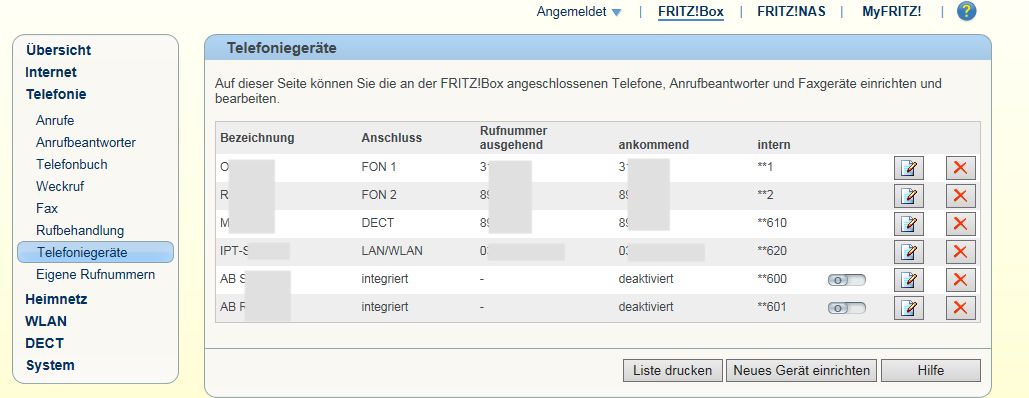The width and height of the screenshot is (1029, 398).
Task: Edit the answering machine **600 entry
Action: pyautogui.click(x=908, y=280)
